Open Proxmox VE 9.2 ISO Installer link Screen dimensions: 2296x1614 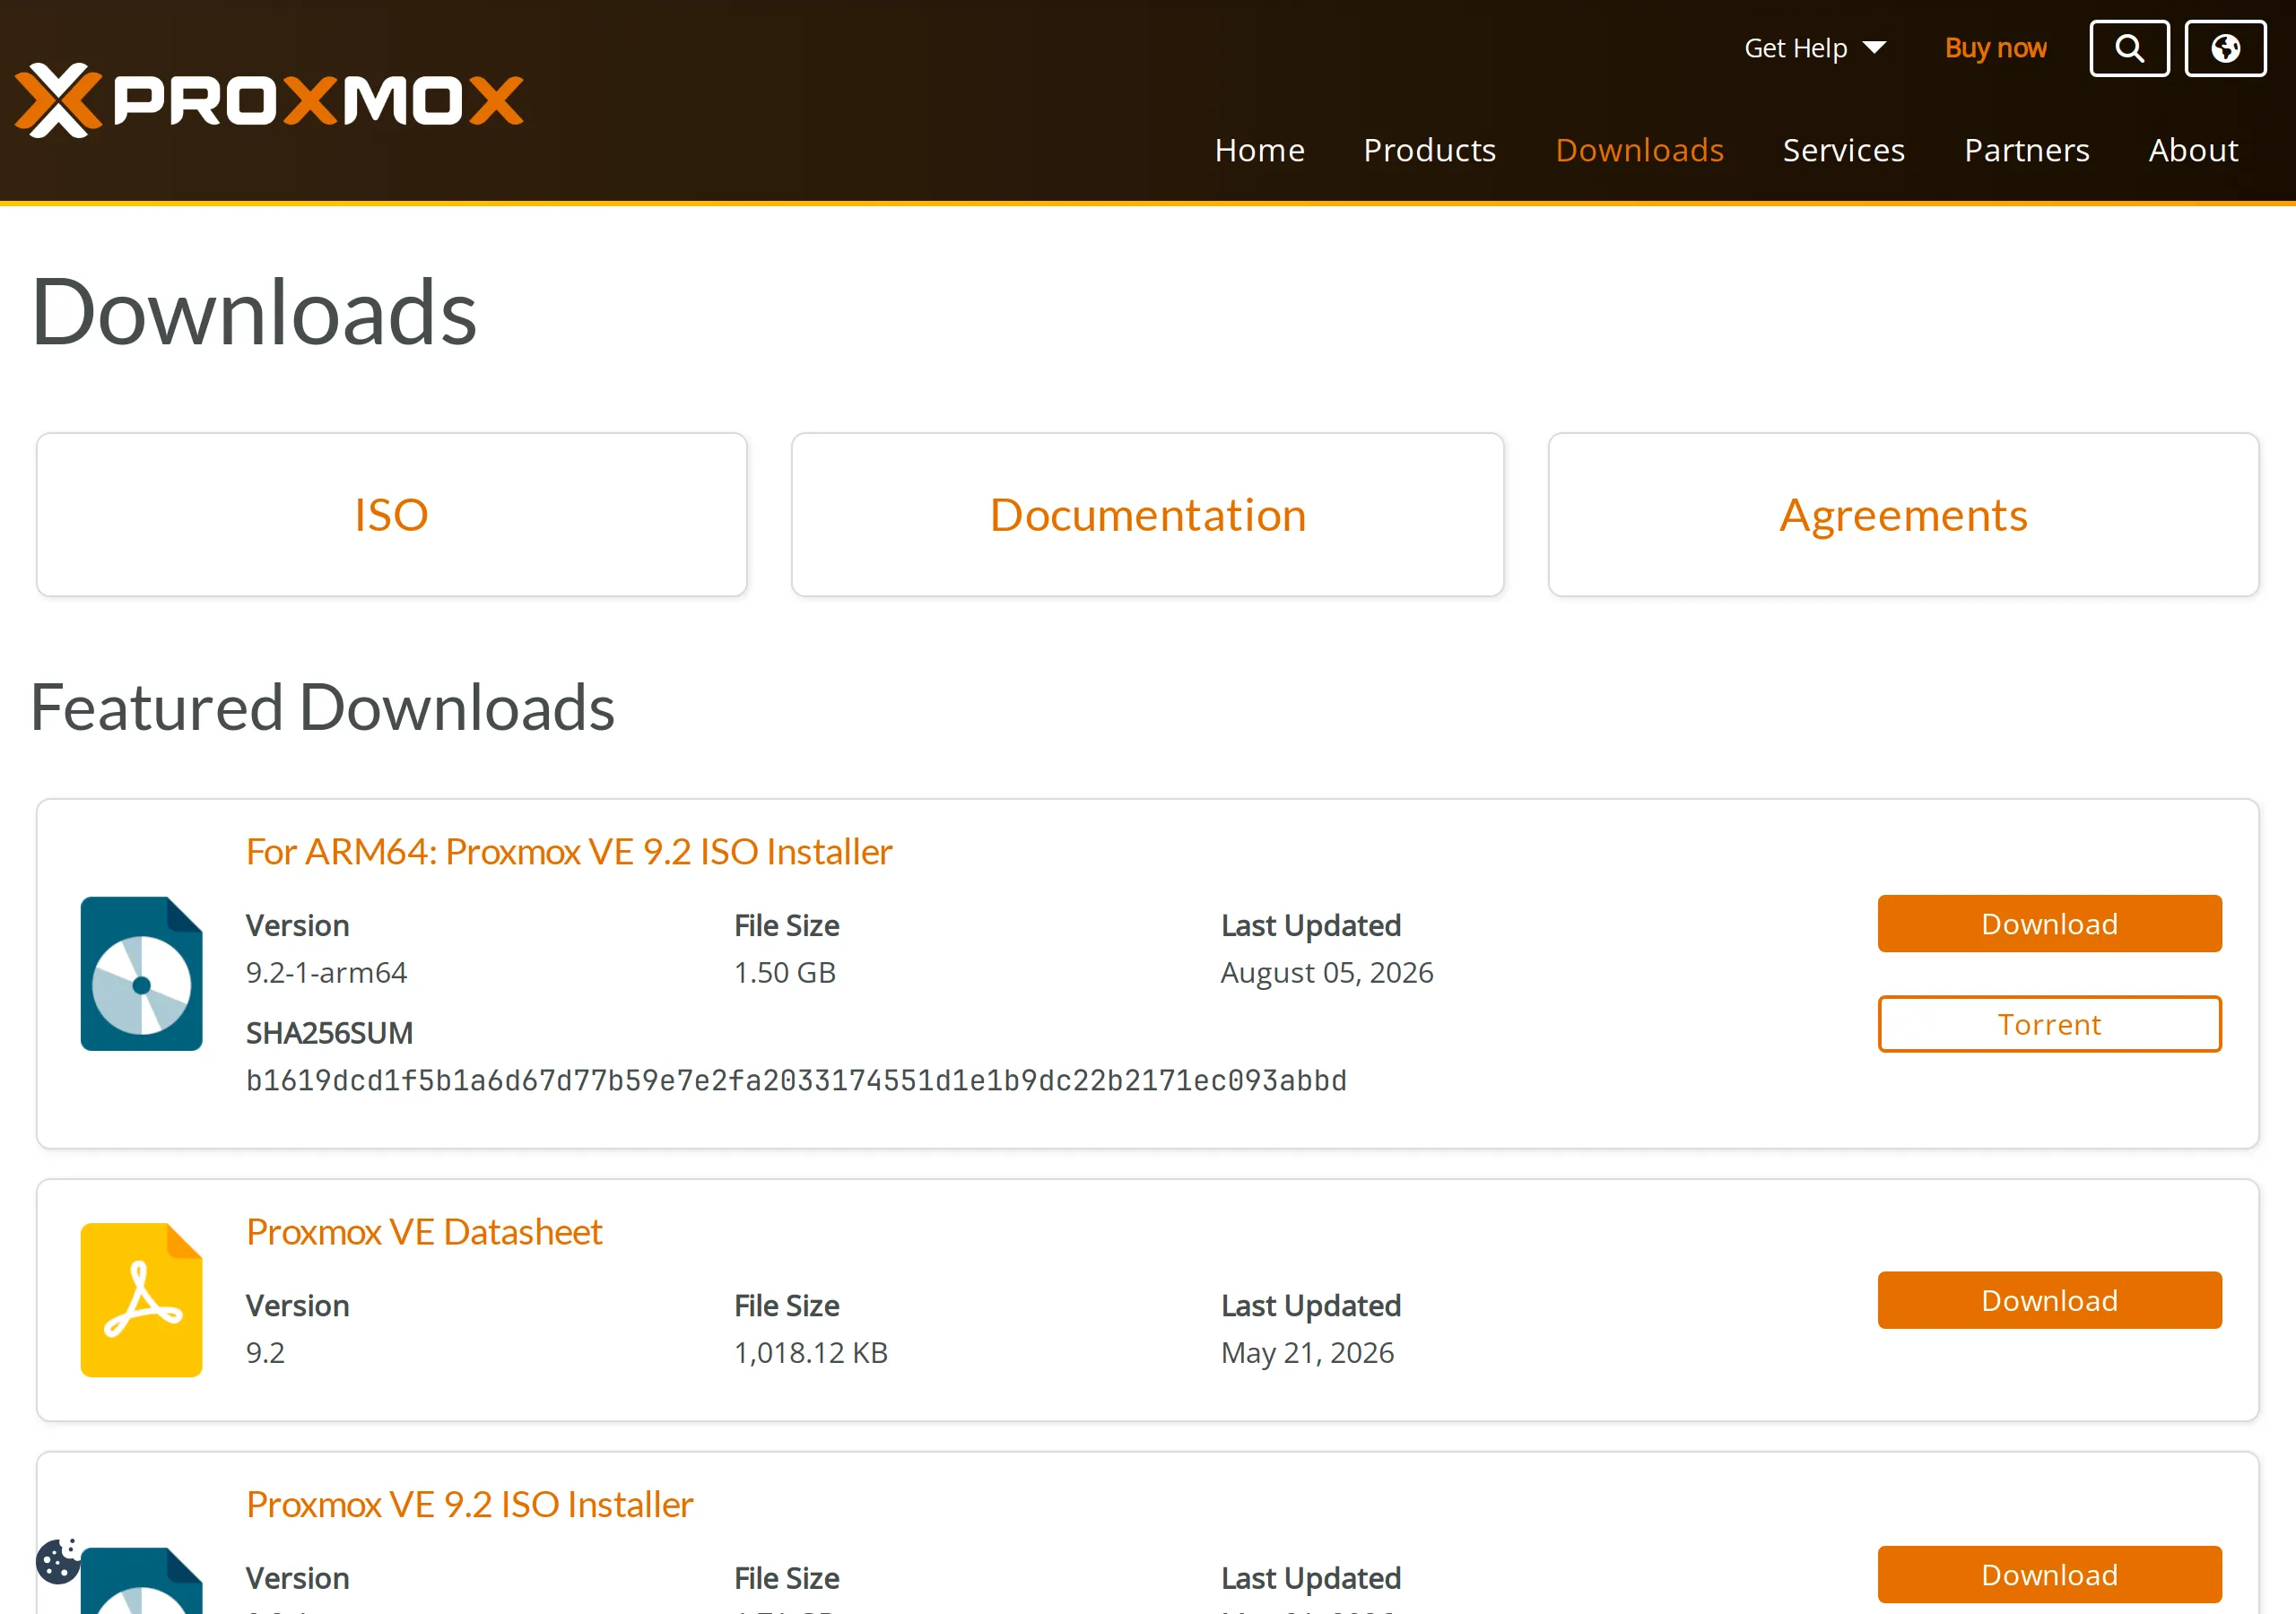(x=469, y=1504)
